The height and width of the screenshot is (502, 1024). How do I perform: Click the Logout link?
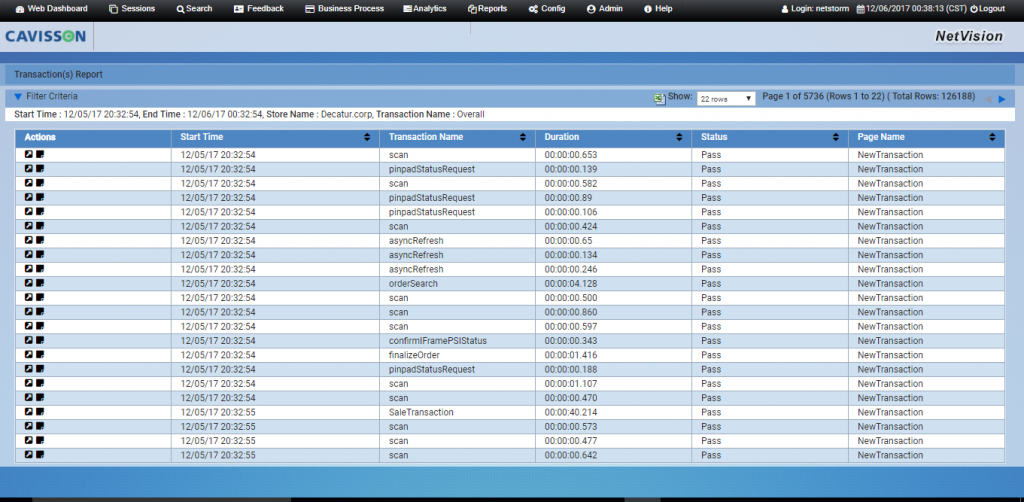click(987, 8)
